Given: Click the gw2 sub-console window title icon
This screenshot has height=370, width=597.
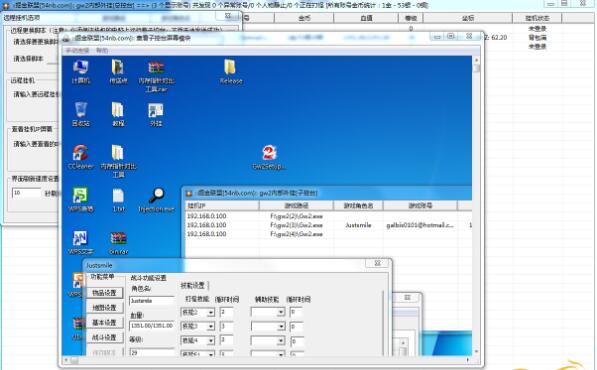Looking at the screenshot, I should (189, 193).
